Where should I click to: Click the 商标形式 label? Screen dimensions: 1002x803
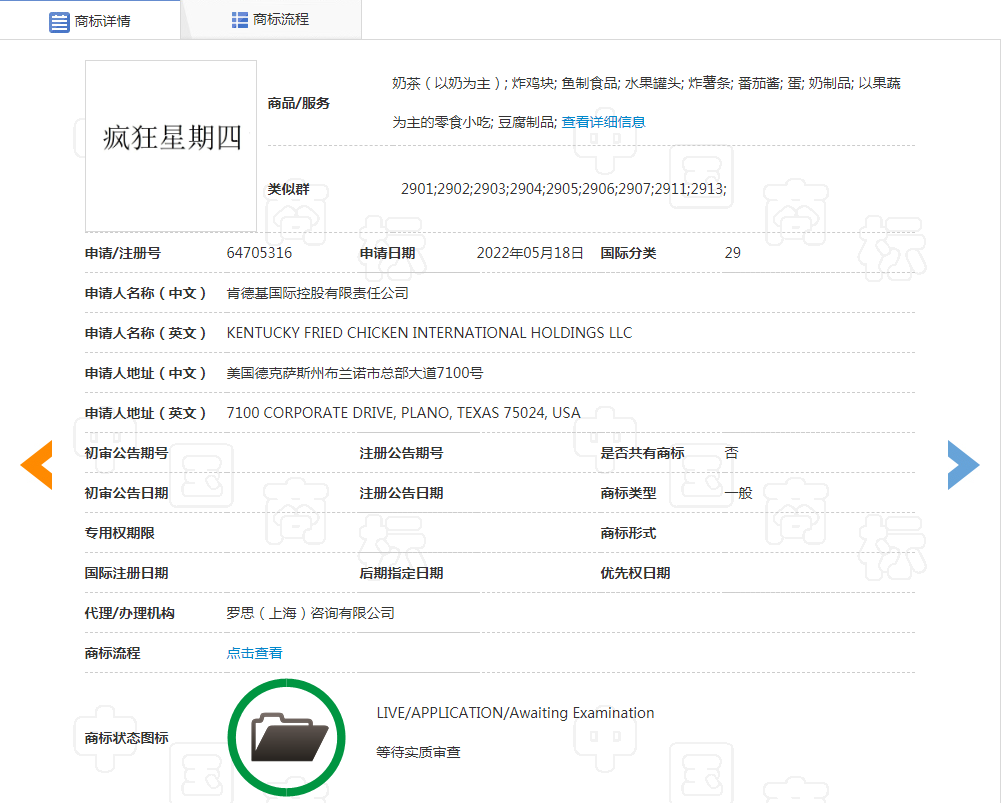628,533
